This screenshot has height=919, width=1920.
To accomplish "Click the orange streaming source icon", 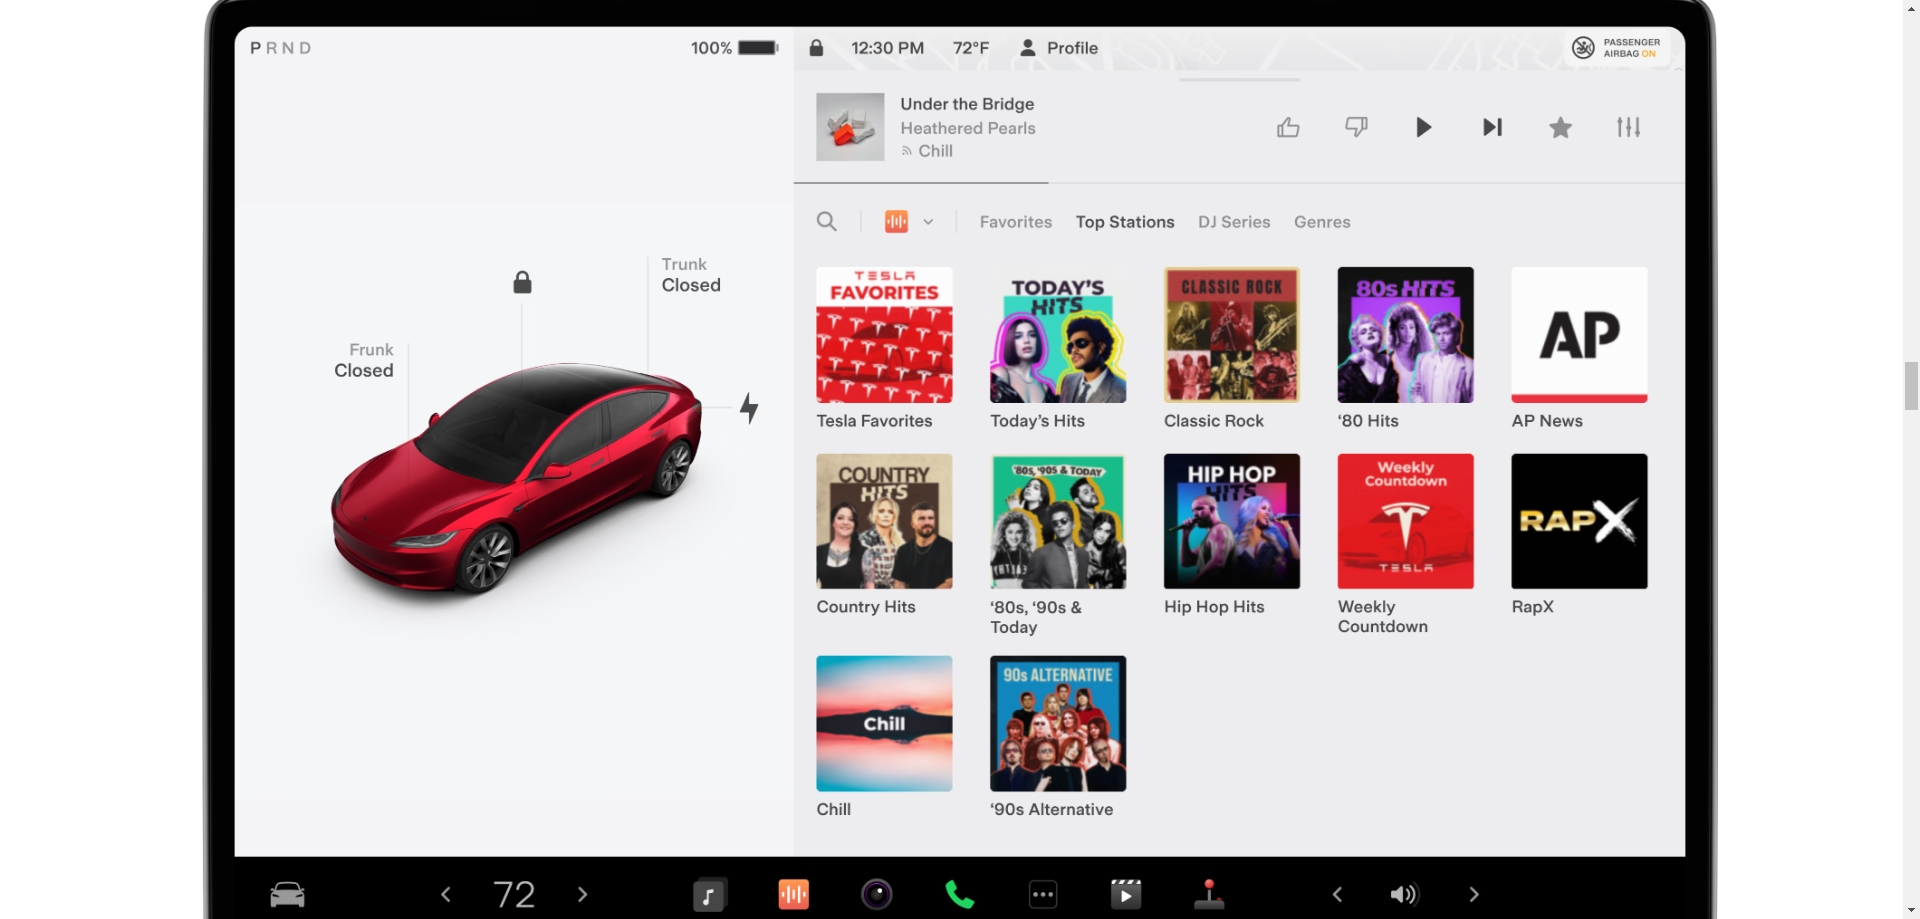I will pos(896,222).
